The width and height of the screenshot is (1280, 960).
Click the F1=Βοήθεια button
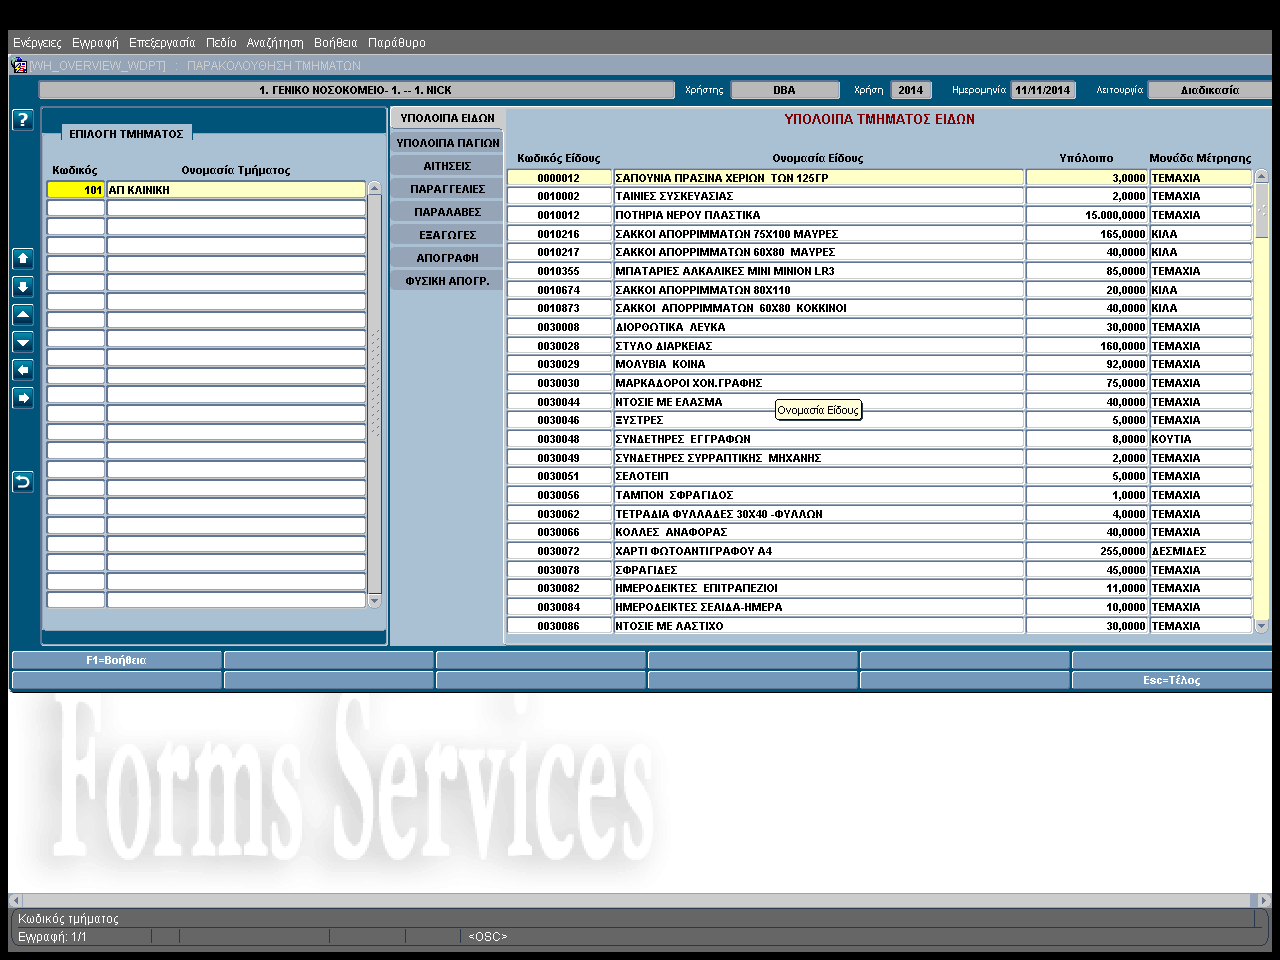pos(116,660)
